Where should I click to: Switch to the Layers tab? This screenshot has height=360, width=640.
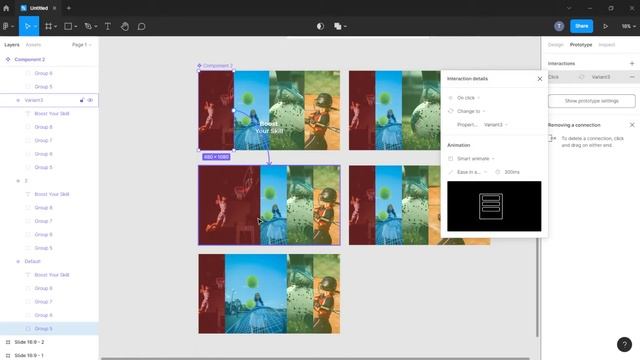pyautogui.click(x=12, y=44)
